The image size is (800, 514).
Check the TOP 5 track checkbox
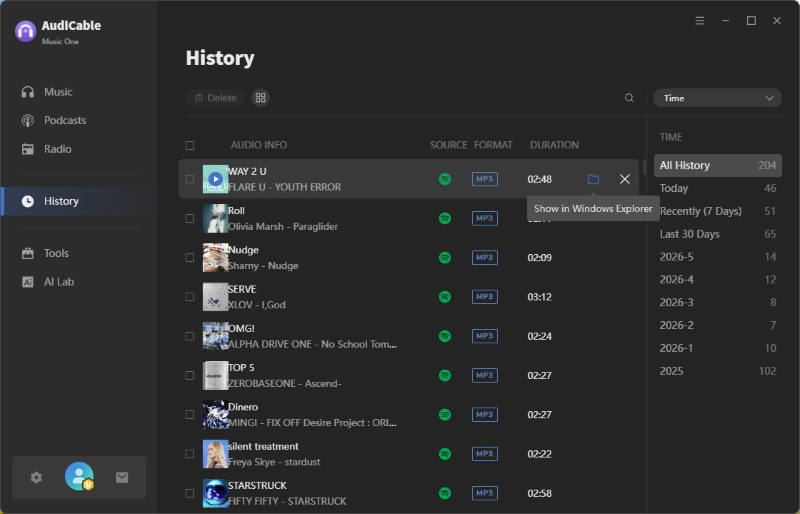click(190, 376)
